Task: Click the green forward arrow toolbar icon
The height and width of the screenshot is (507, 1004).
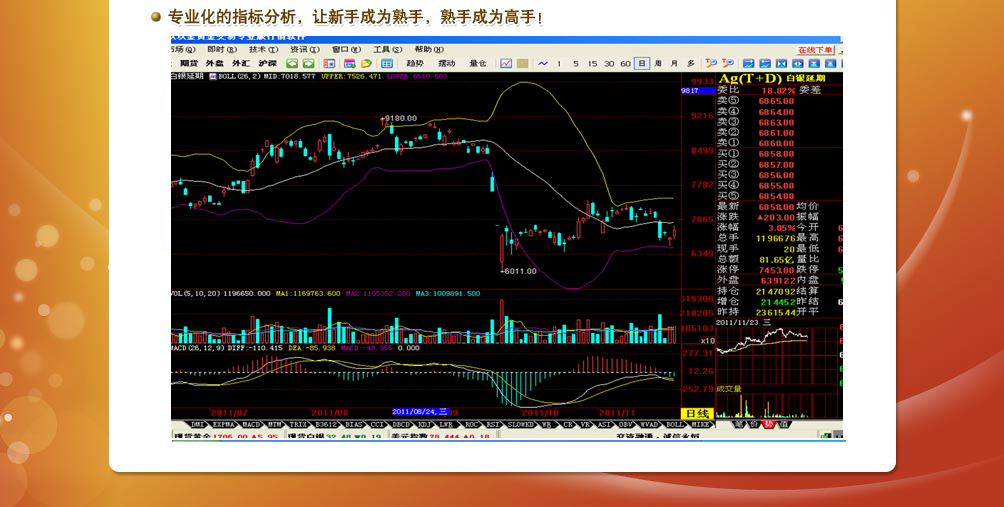Action: click(x=308, y=64)
